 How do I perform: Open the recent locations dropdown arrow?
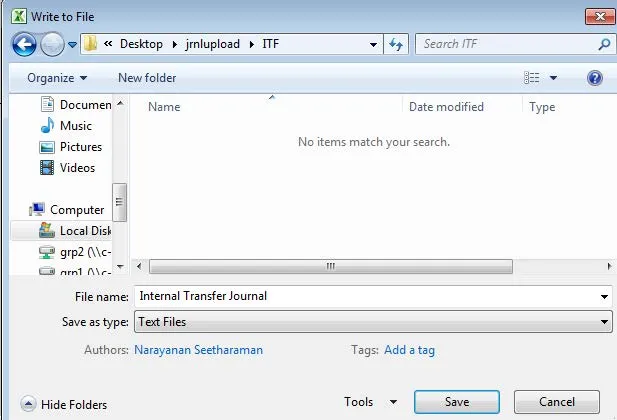click(72, 44)
